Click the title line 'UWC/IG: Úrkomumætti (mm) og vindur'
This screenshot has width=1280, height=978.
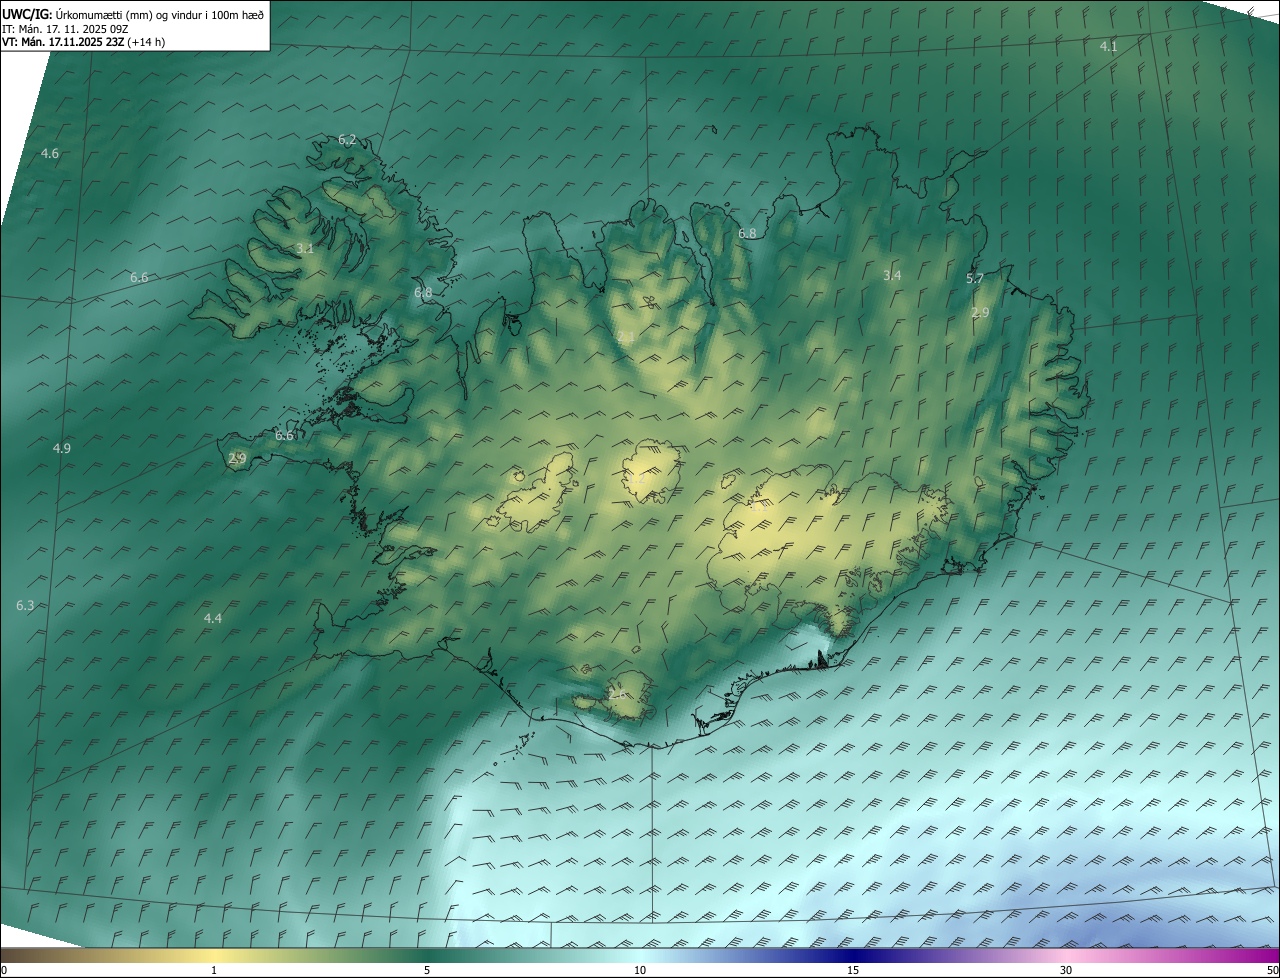133,14
